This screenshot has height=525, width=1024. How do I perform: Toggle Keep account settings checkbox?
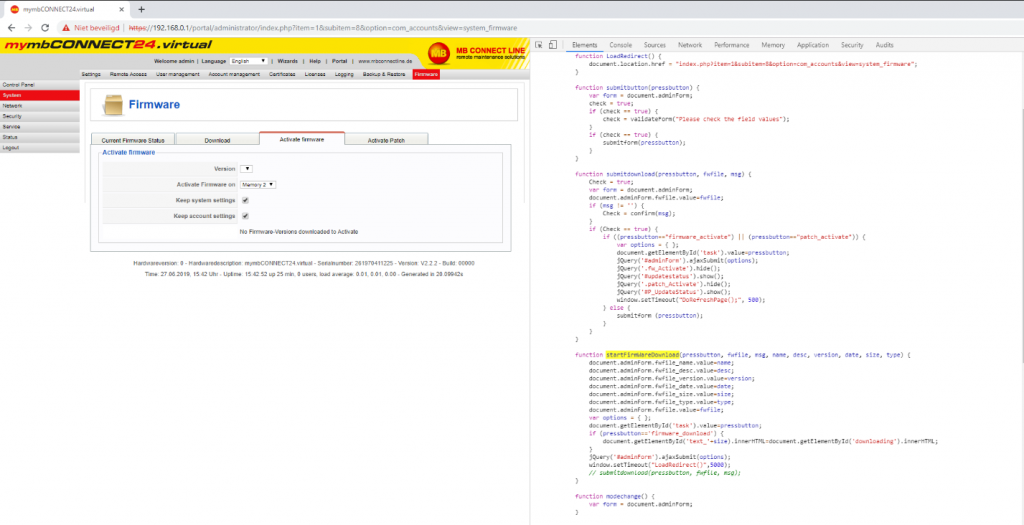pyautogui.click(x=245, y=215)
